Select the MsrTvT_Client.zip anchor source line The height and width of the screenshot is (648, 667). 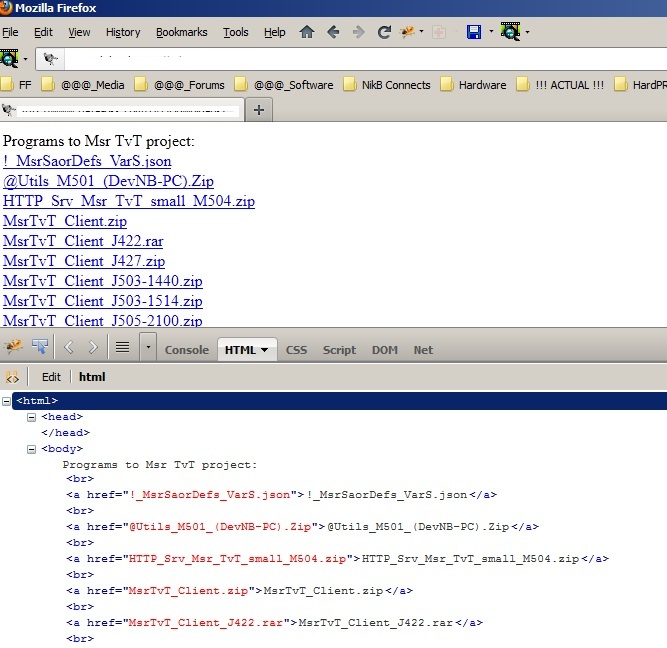pos(239,591)
